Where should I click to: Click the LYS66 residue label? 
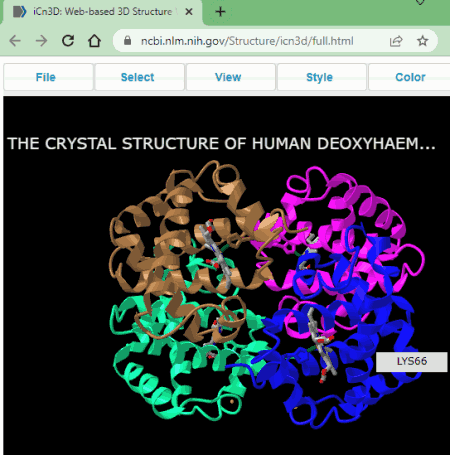click(x=412, y=361)
